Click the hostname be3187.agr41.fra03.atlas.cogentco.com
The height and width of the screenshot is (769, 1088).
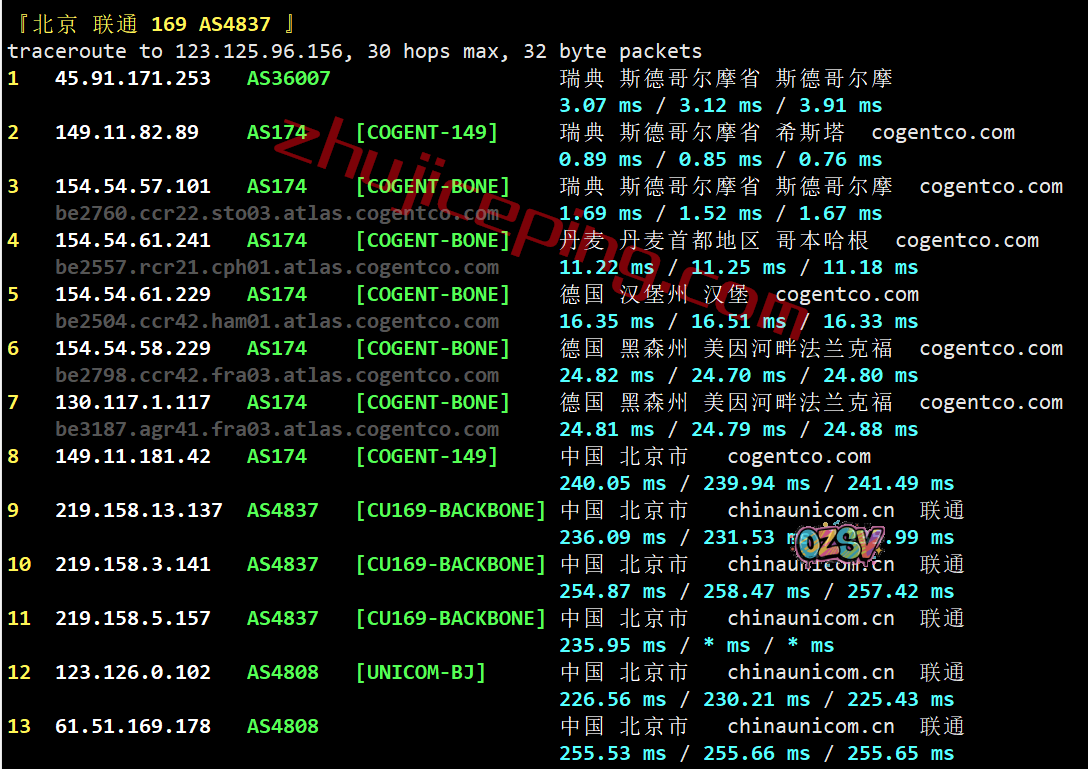[277, 429]
